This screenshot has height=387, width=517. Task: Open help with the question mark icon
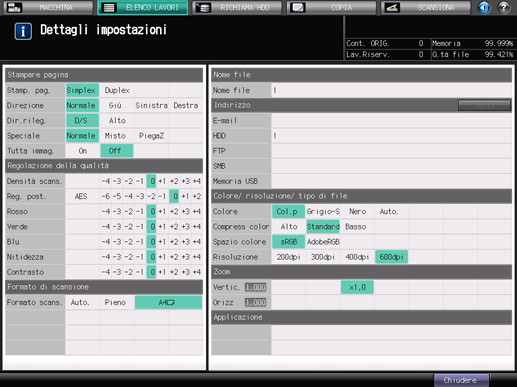[504, 7]
